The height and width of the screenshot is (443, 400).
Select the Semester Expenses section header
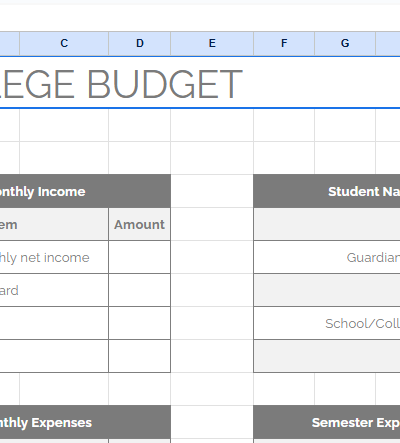point(327,422)
